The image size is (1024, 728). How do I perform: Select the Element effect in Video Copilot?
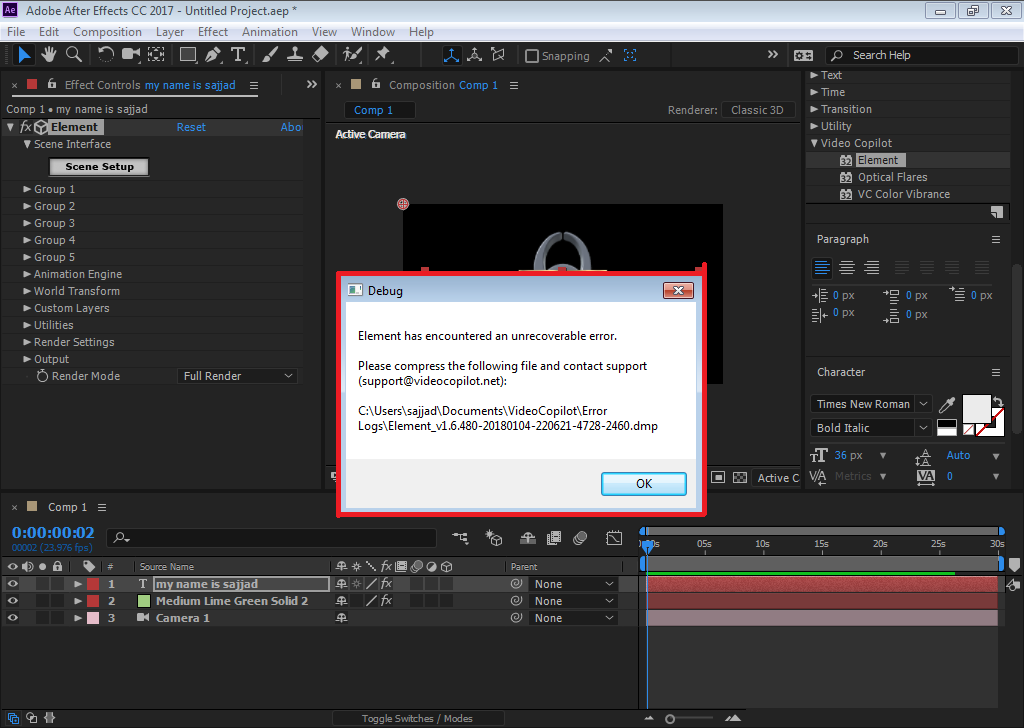coord(878,160)
